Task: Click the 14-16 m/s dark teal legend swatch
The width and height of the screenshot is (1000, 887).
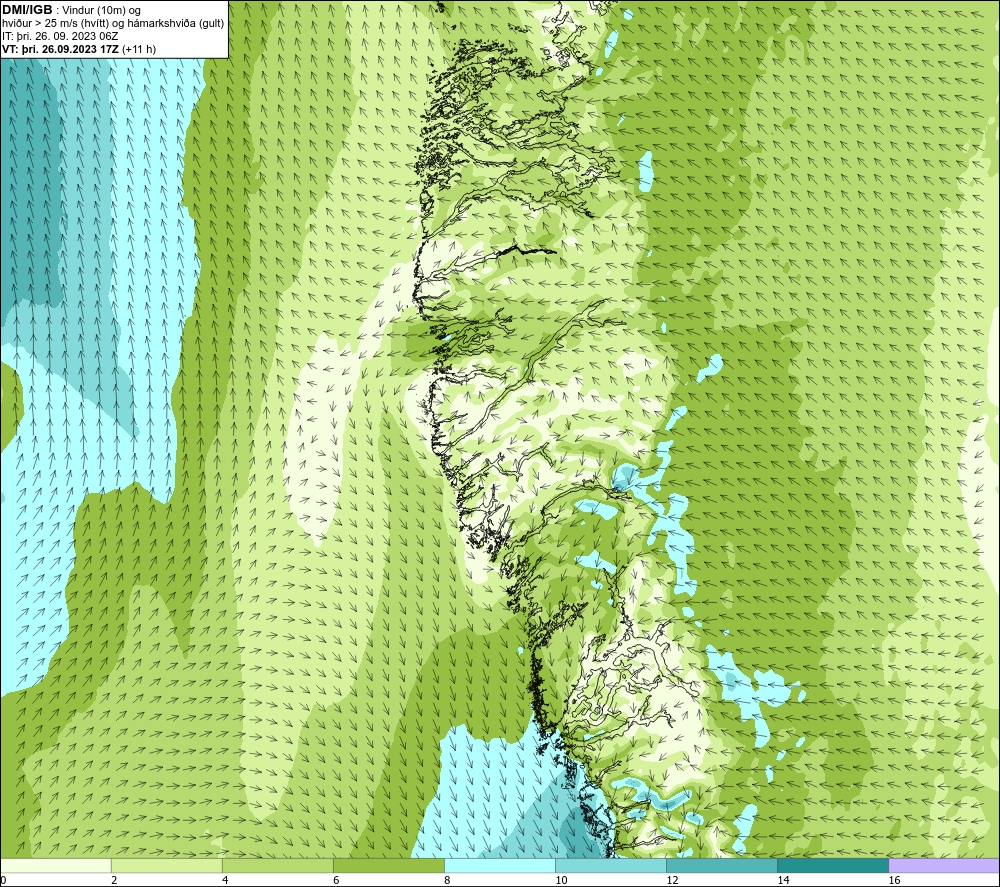Action: [832, 865]
